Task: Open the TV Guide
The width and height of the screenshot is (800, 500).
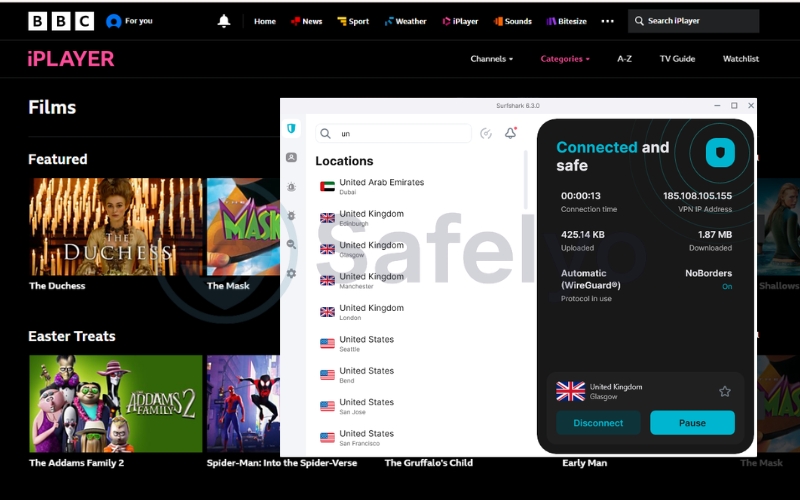Action: click(677, 59)
